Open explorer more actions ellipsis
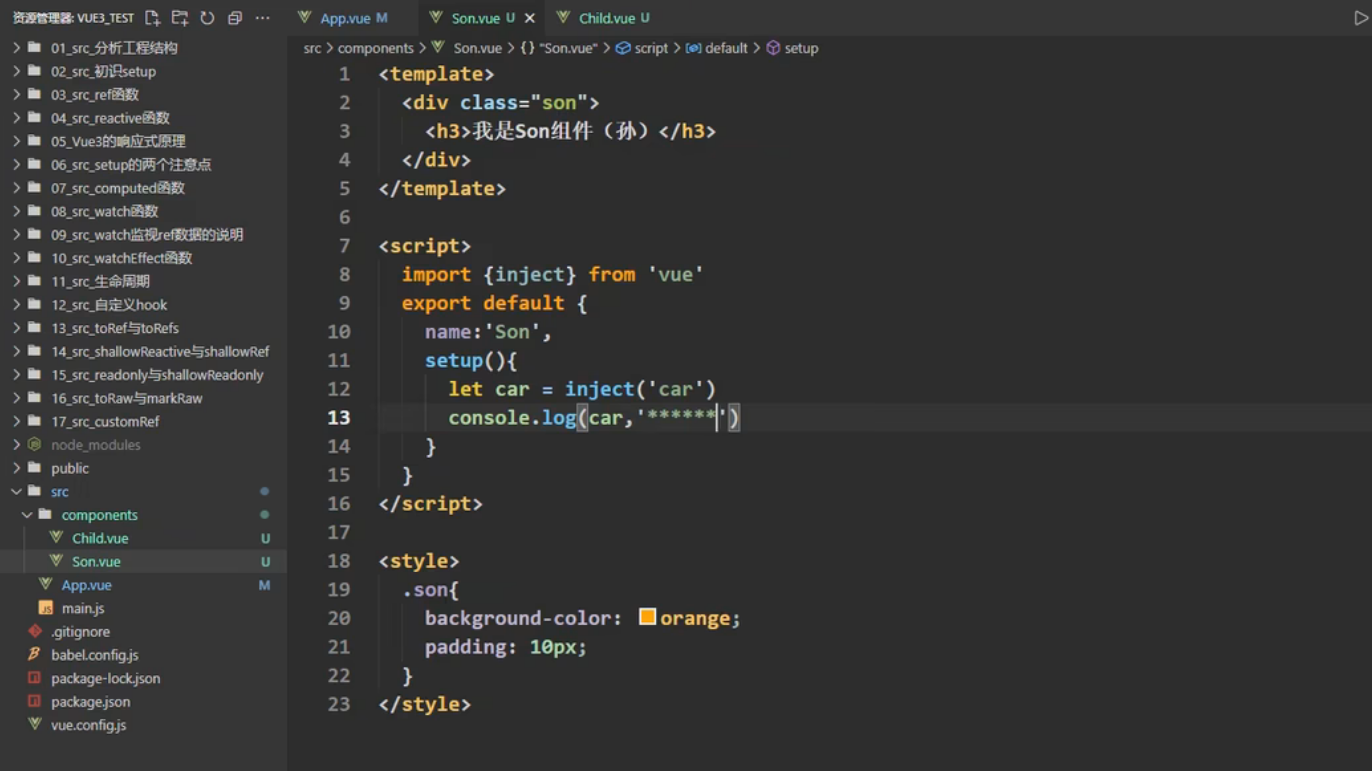The height and width of the screenshot is (771, 1372). [x=262, y=18]
